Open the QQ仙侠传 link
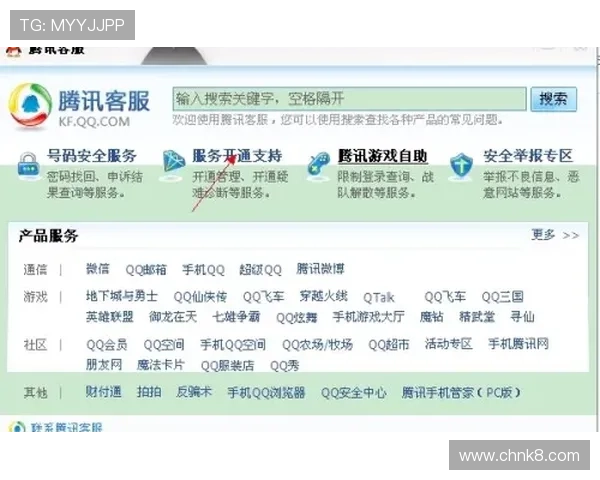Screen dimensions: 600x480 coord(200,297)
